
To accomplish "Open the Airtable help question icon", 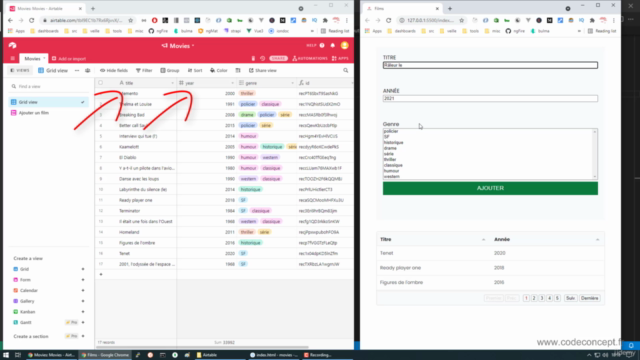I will (x=322, y=46).
